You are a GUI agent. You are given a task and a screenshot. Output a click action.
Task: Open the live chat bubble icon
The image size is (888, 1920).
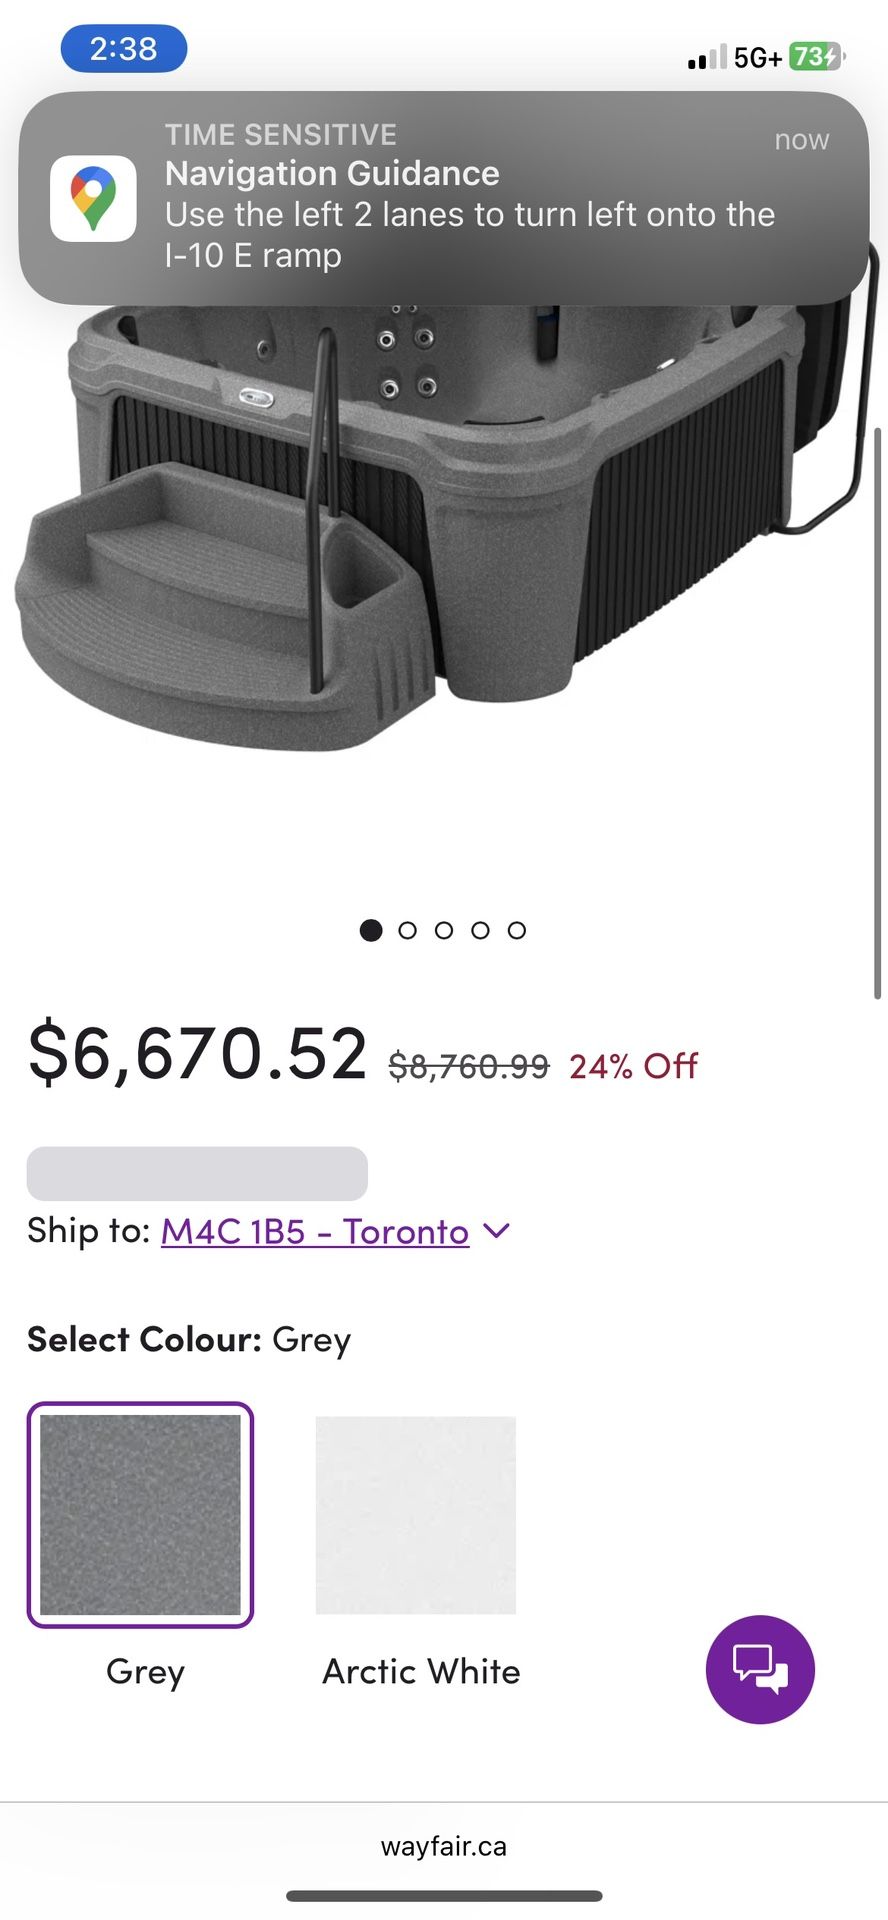coord(760,1669)
